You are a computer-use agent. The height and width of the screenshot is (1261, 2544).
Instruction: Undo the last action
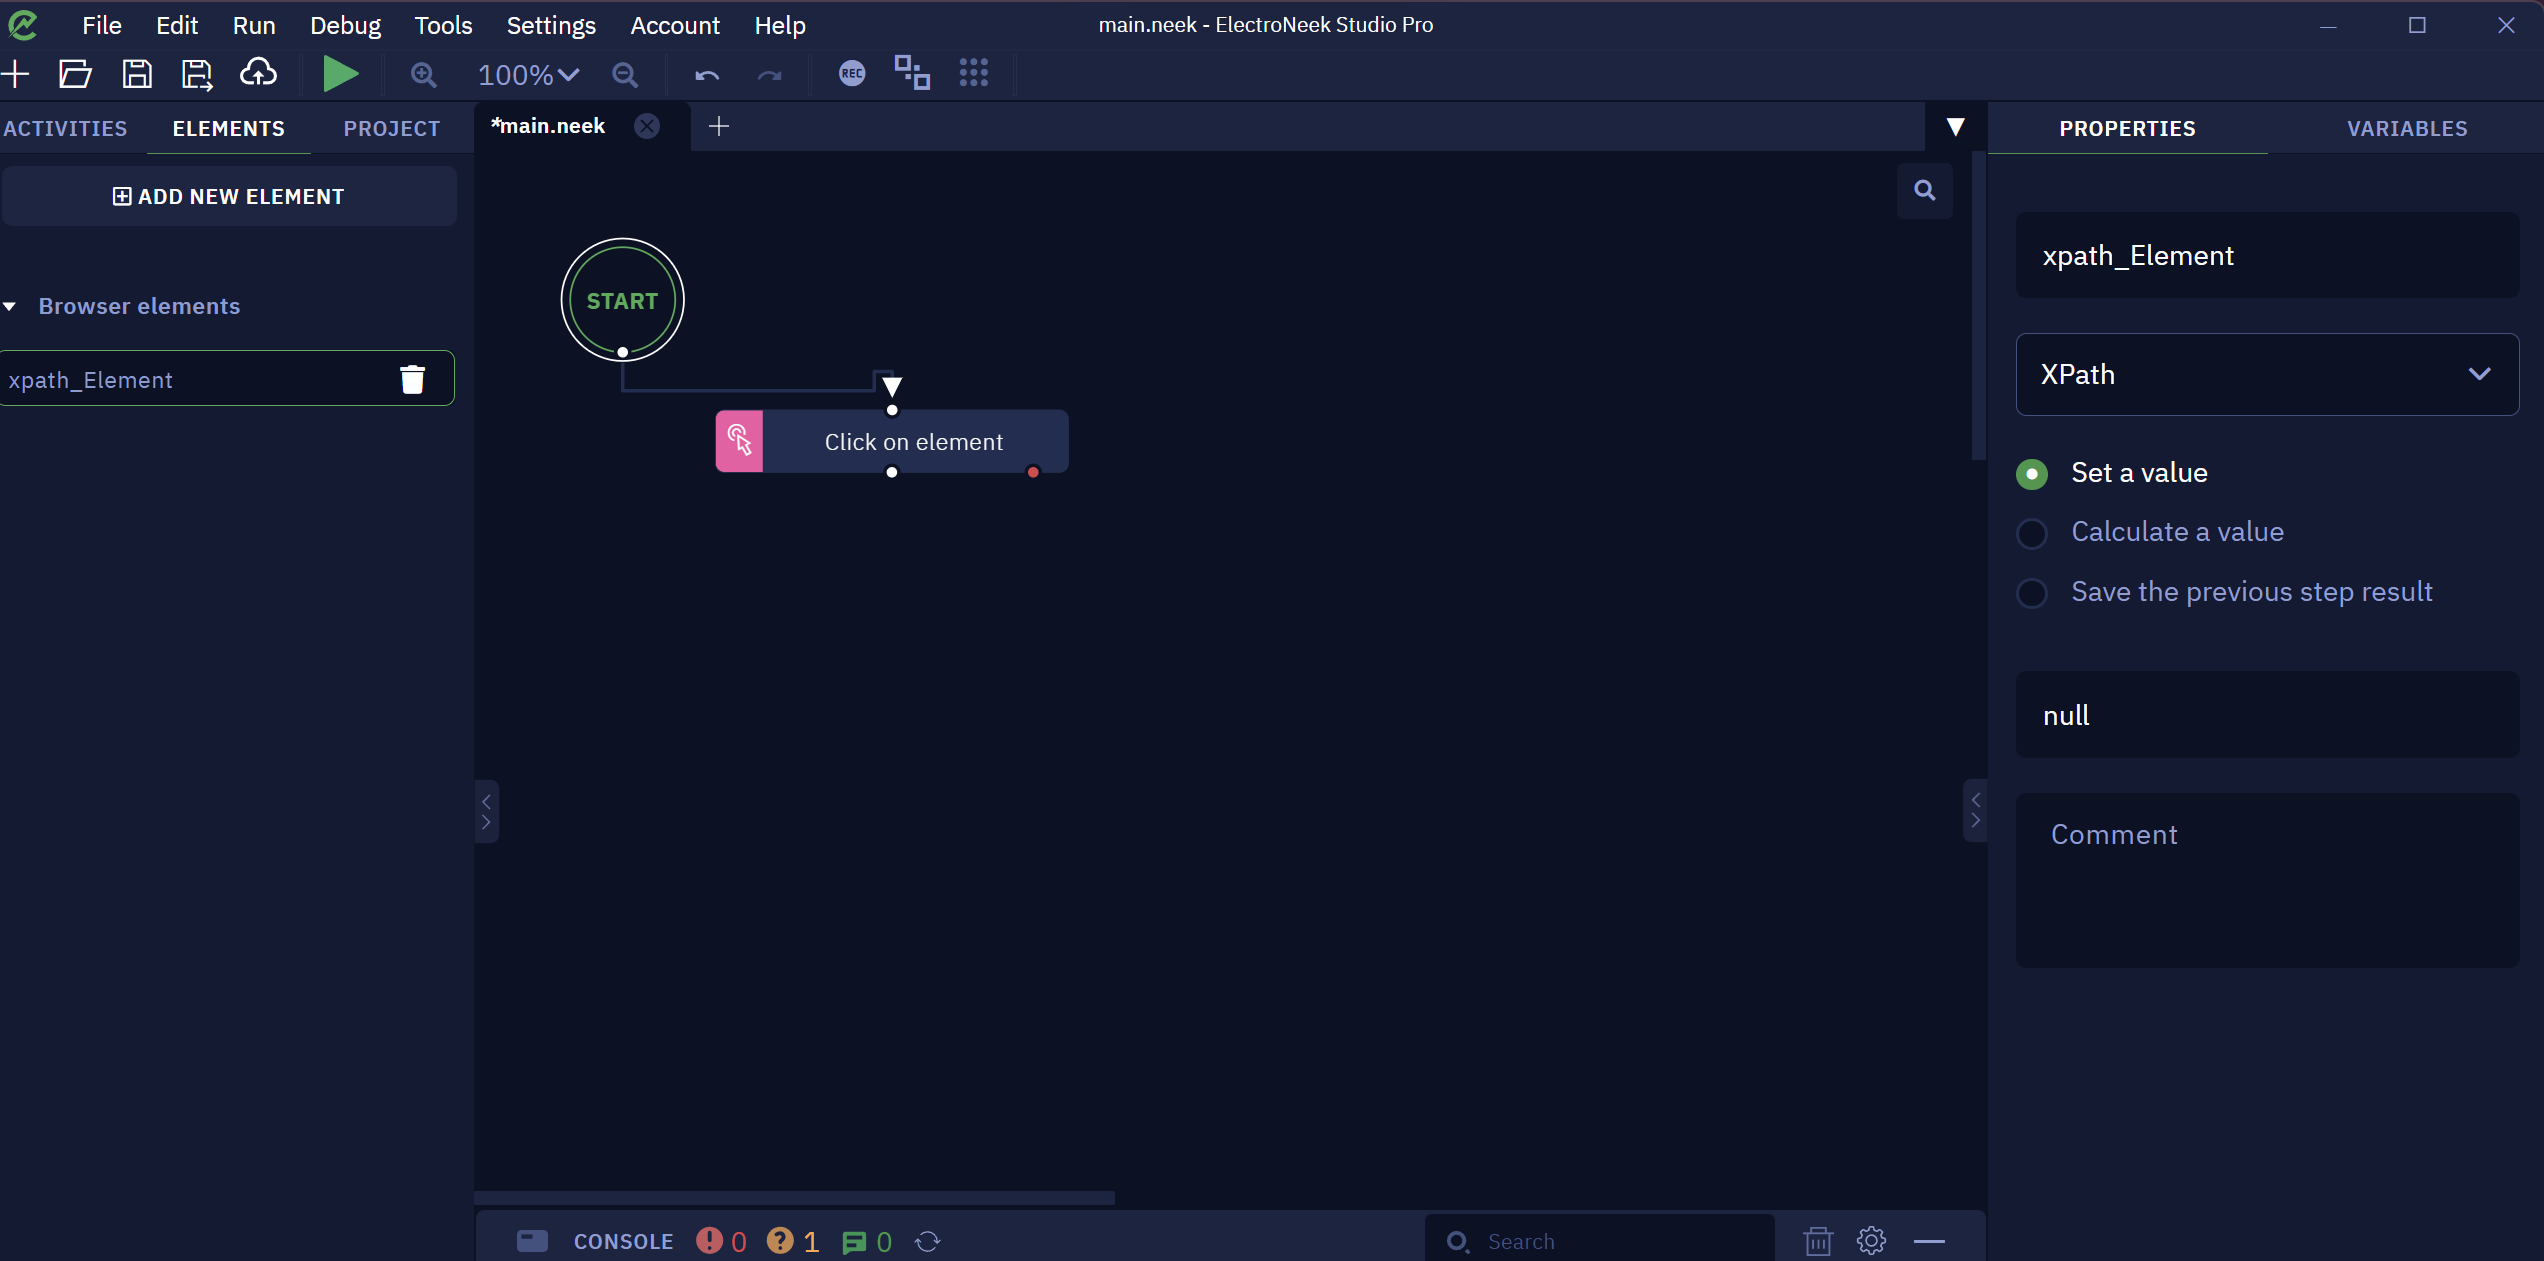click(707, 75)
